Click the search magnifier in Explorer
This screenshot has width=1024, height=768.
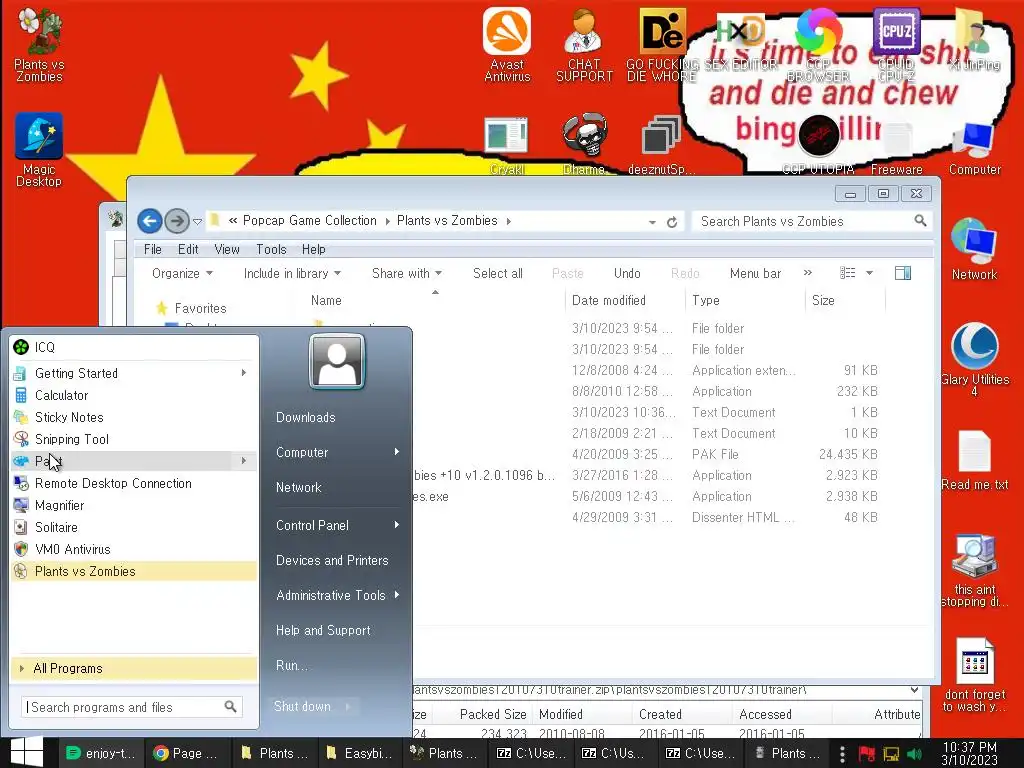click(920, 221)
